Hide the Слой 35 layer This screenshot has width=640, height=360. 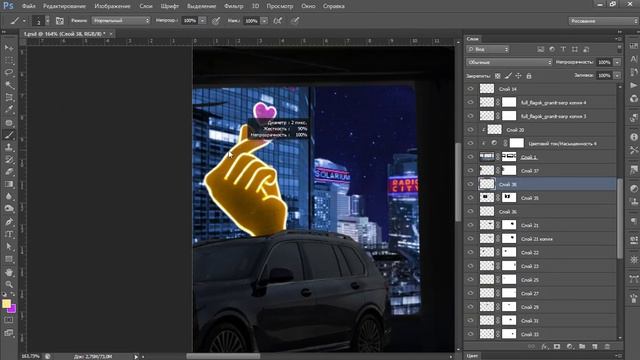point(470,198)
